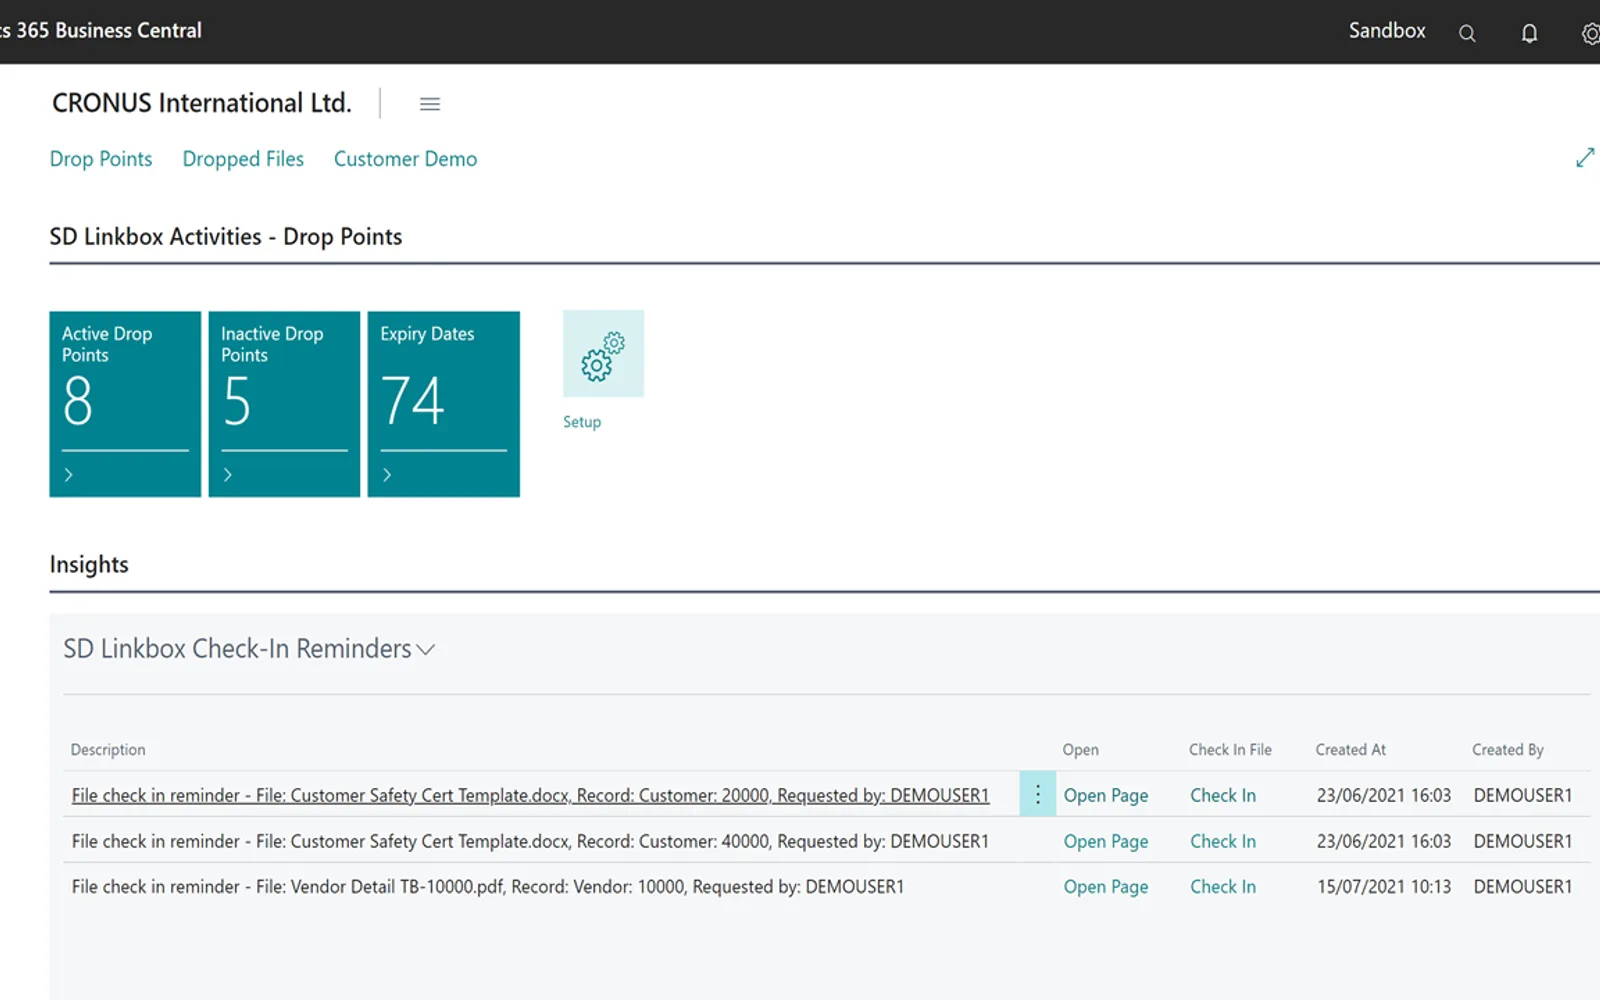Select DEMOUSER1 in the Vendor 10000 row
The height and width of the screenshot is (1000, 1600).
(1523, 886)
